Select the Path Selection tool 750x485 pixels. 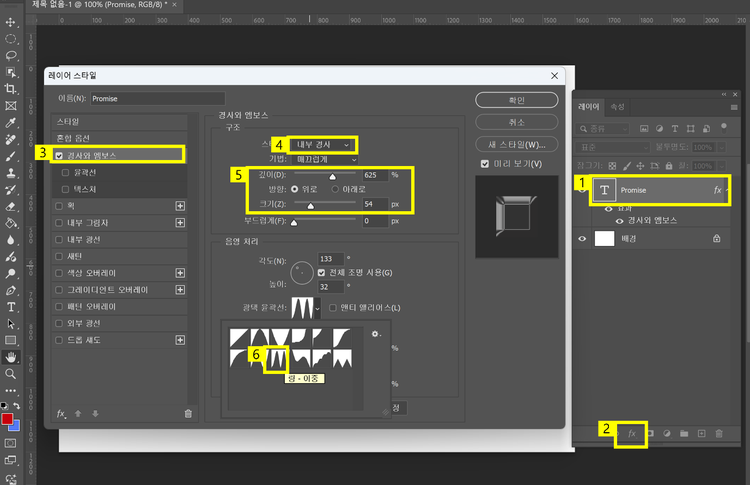coord(11,324)
